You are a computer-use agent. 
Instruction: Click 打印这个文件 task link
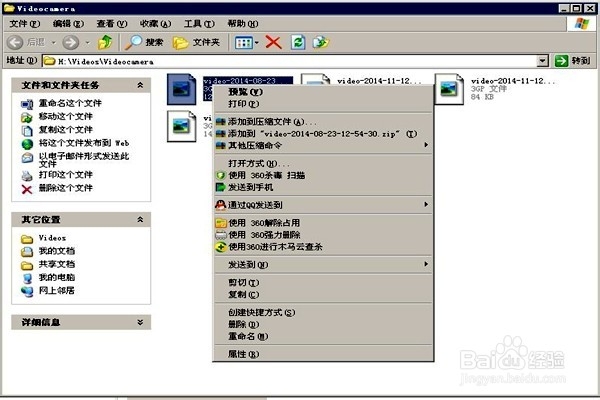point(65,175)
